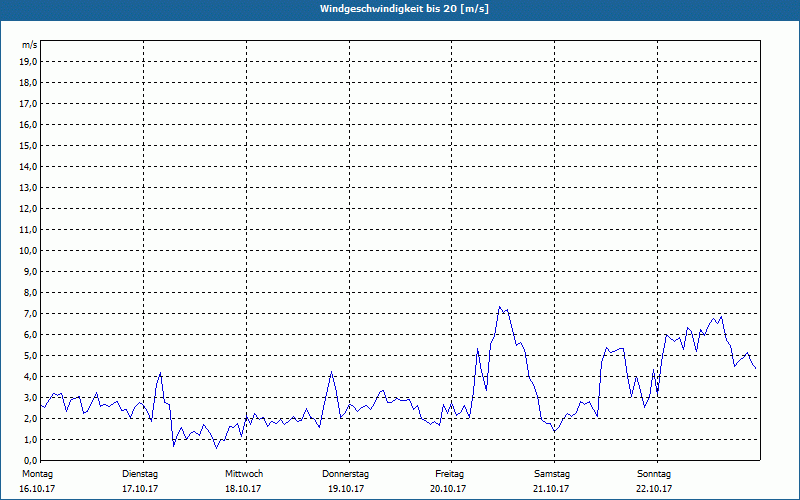The image size is (800, 500).
Task: Select the date '21.10.17'
Action: click(551, 489)
